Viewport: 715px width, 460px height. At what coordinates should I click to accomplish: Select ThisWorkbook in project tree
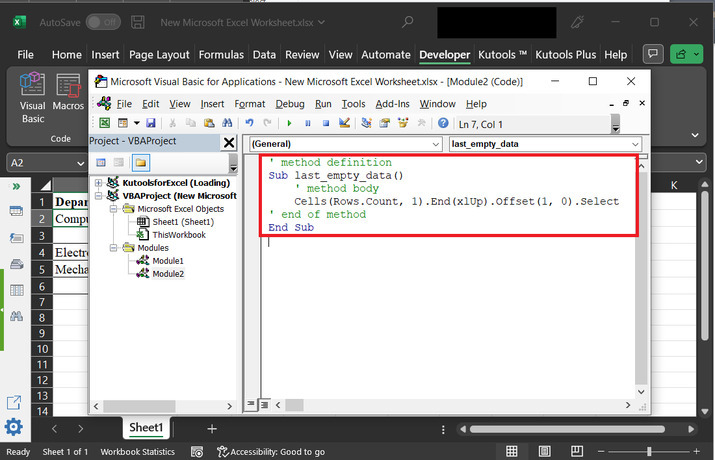[179, 235]
